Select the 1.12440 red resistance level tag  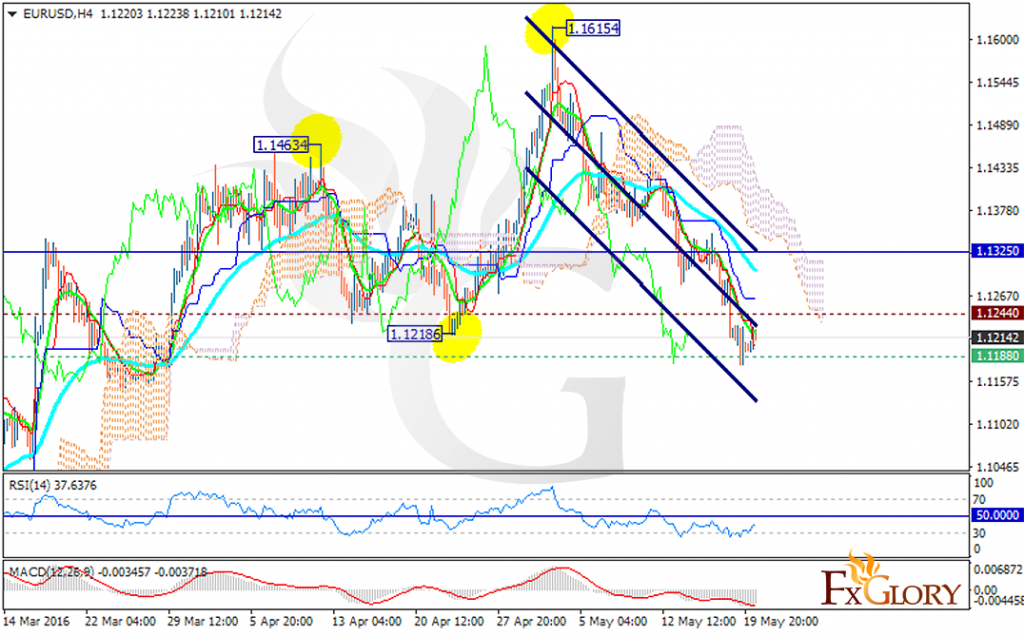(x=997, y=313)
